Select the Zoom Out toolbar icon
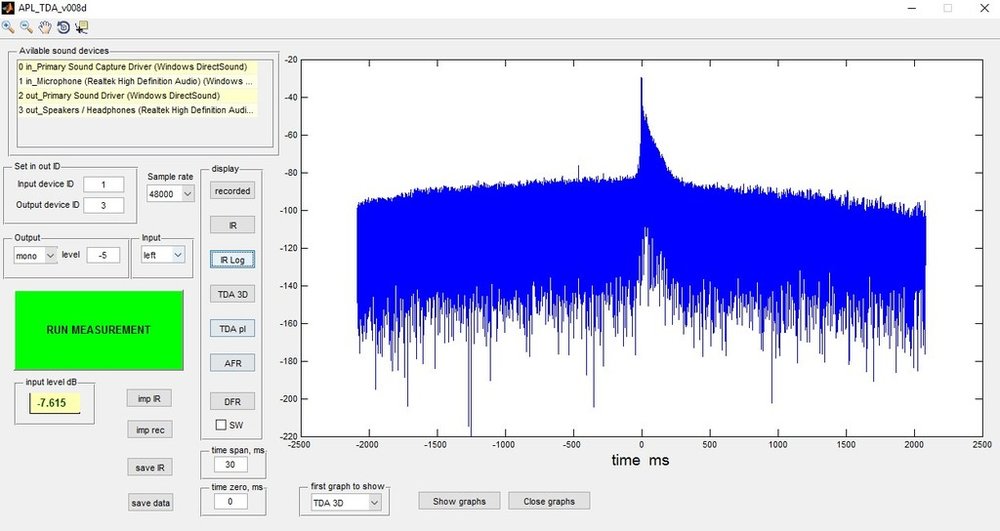 tap(26, 27)
